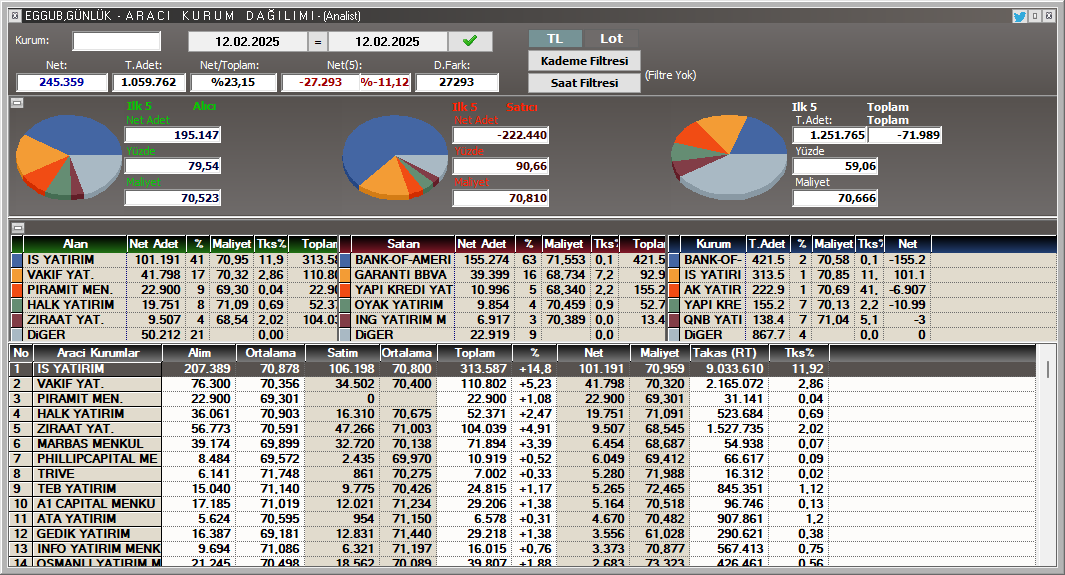Click the D.Fark value 27293
The image size is (1065, 575).
(x=456, y=82)
